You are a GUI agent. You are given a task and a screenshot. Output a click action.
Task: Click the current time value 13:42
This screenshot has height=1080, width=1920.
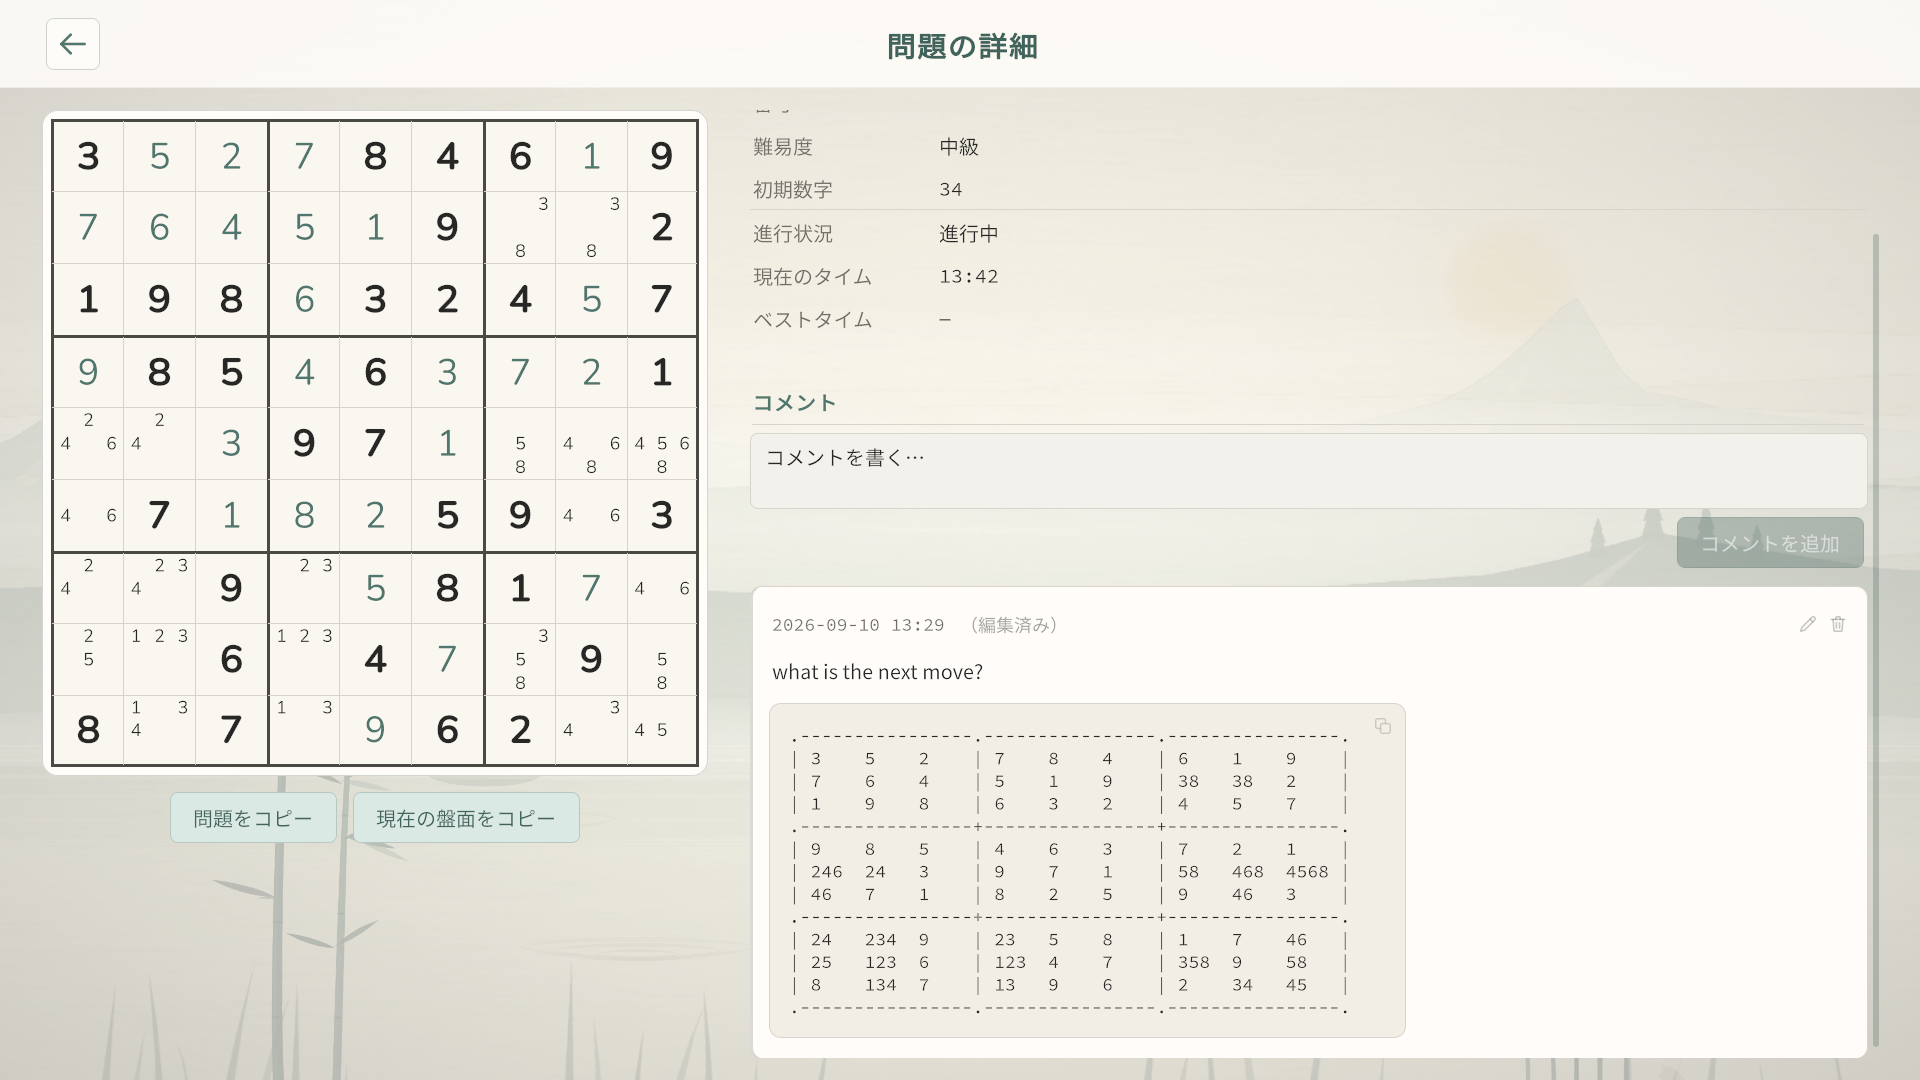969,277
